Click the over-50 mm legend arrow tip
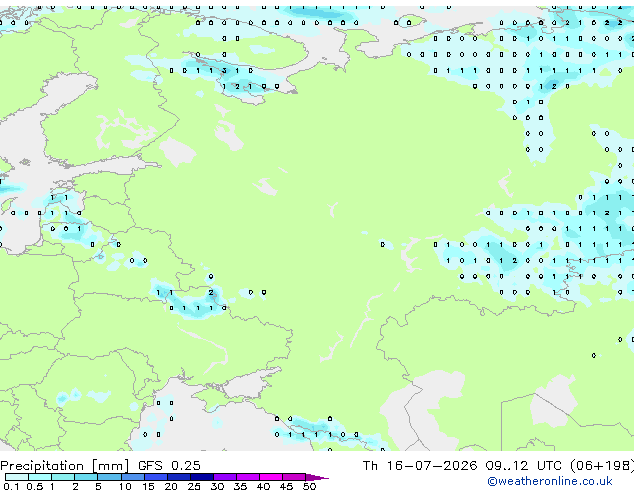 317,478
